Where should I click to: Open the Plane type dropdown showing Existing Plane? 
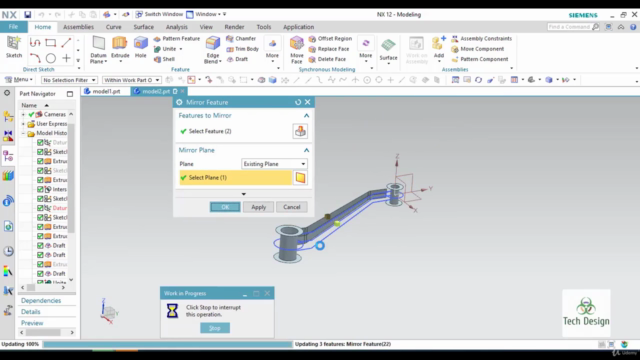pos(274,164)
